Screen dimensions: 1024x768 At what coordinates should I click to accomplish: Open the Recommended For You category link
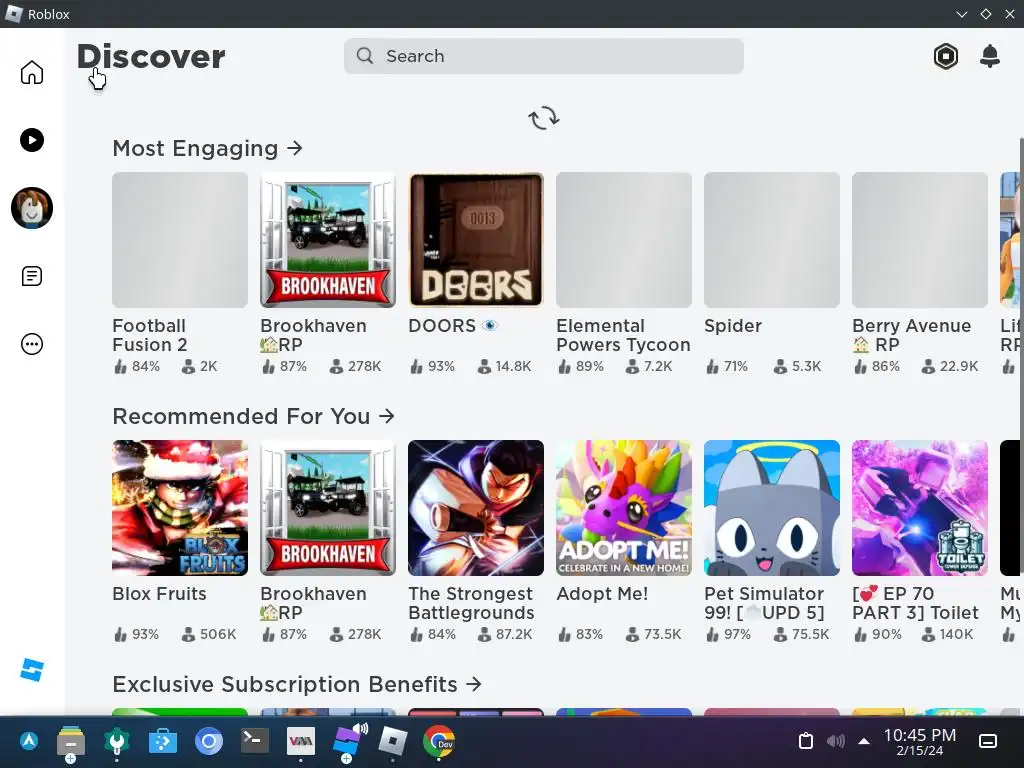(x=253, y=417)
